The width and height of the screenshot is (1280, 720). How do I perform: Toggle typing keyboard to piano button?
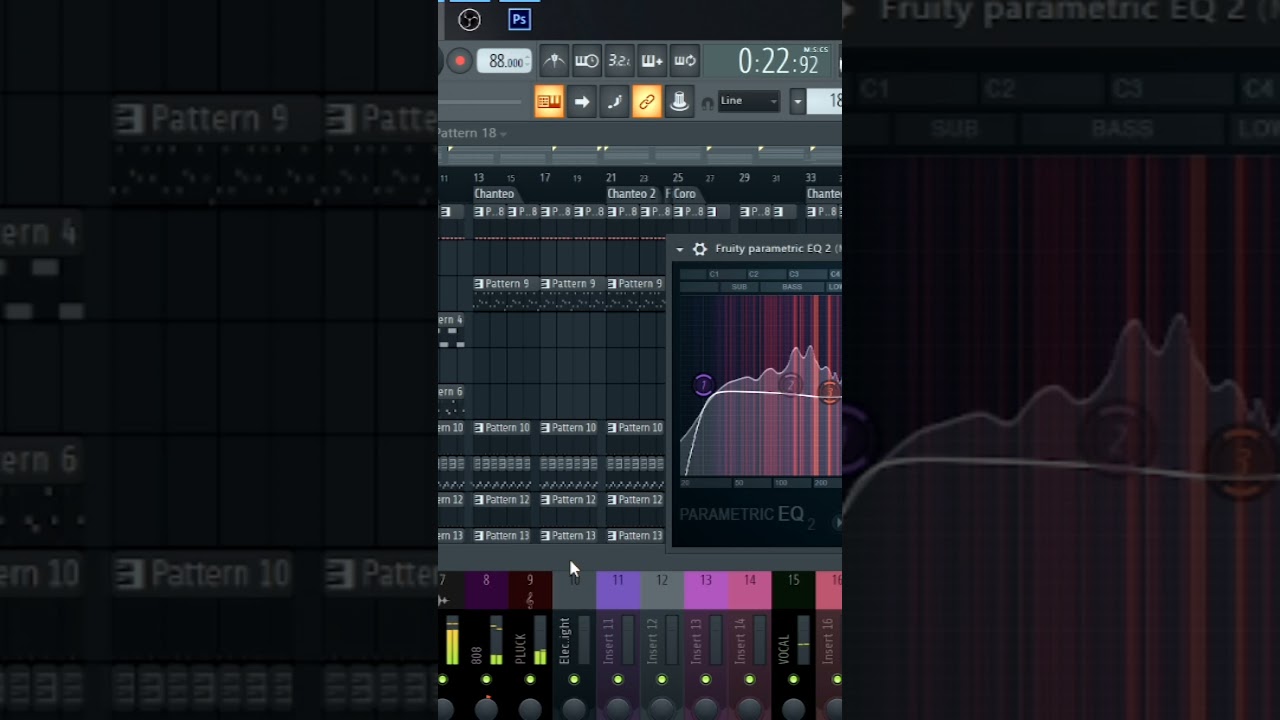click(x=549, y=101)
